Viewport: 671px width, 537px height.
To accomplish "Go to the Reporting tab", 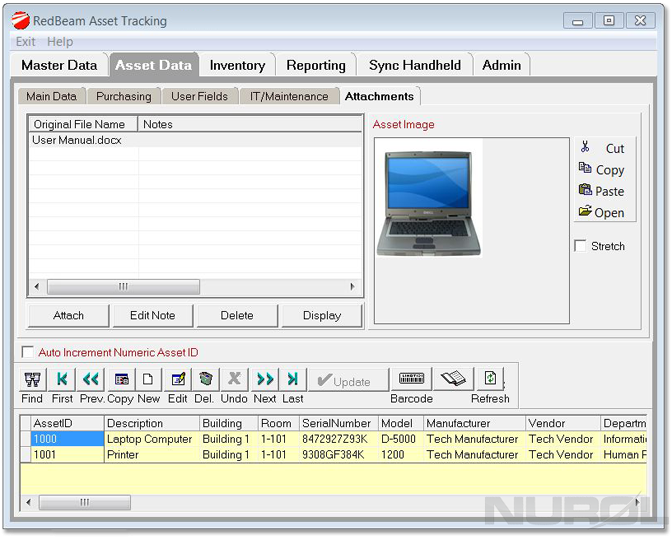I will tap(316, 65).
